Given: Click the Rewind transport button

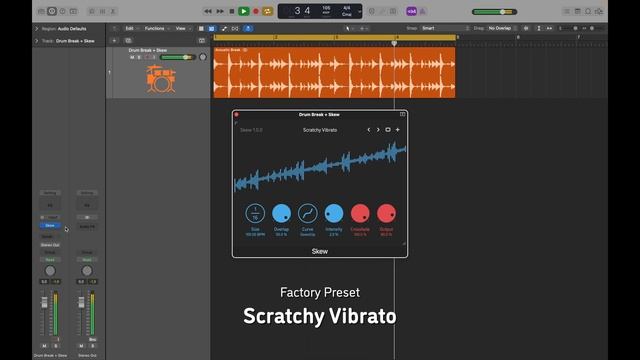Looking at the screenshot, I should [x=208, y=11].
